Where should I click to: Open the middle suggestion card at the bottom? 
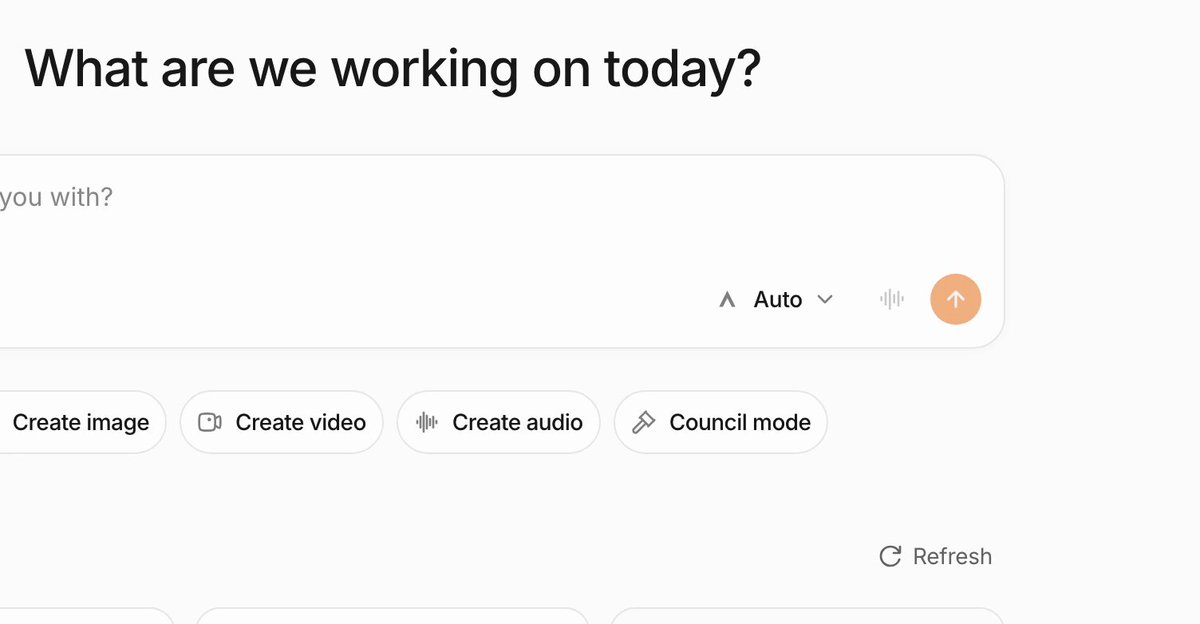tap(392, 616)
